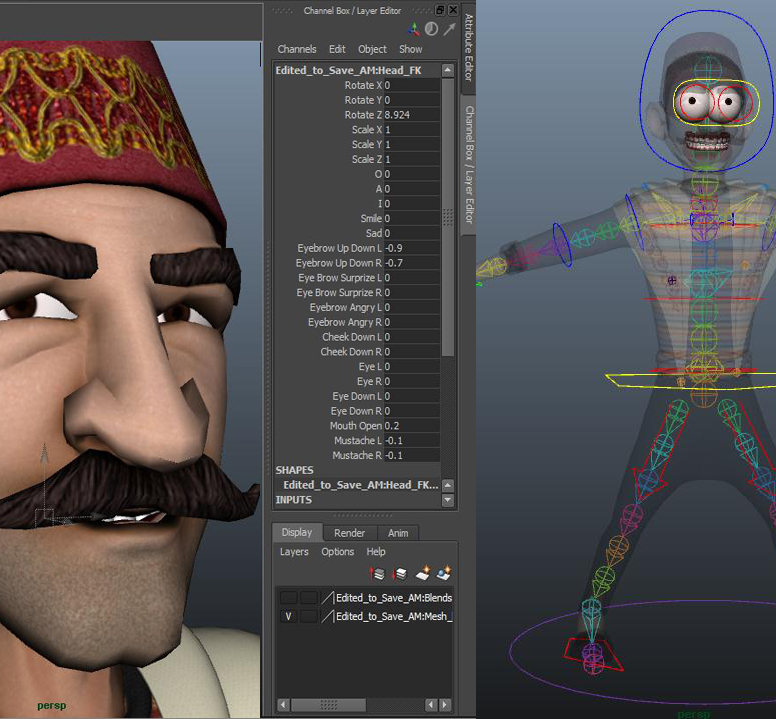Click the Eye Brow Surprize L label
This screenshot has width=776, height=719.
(340, 278)
